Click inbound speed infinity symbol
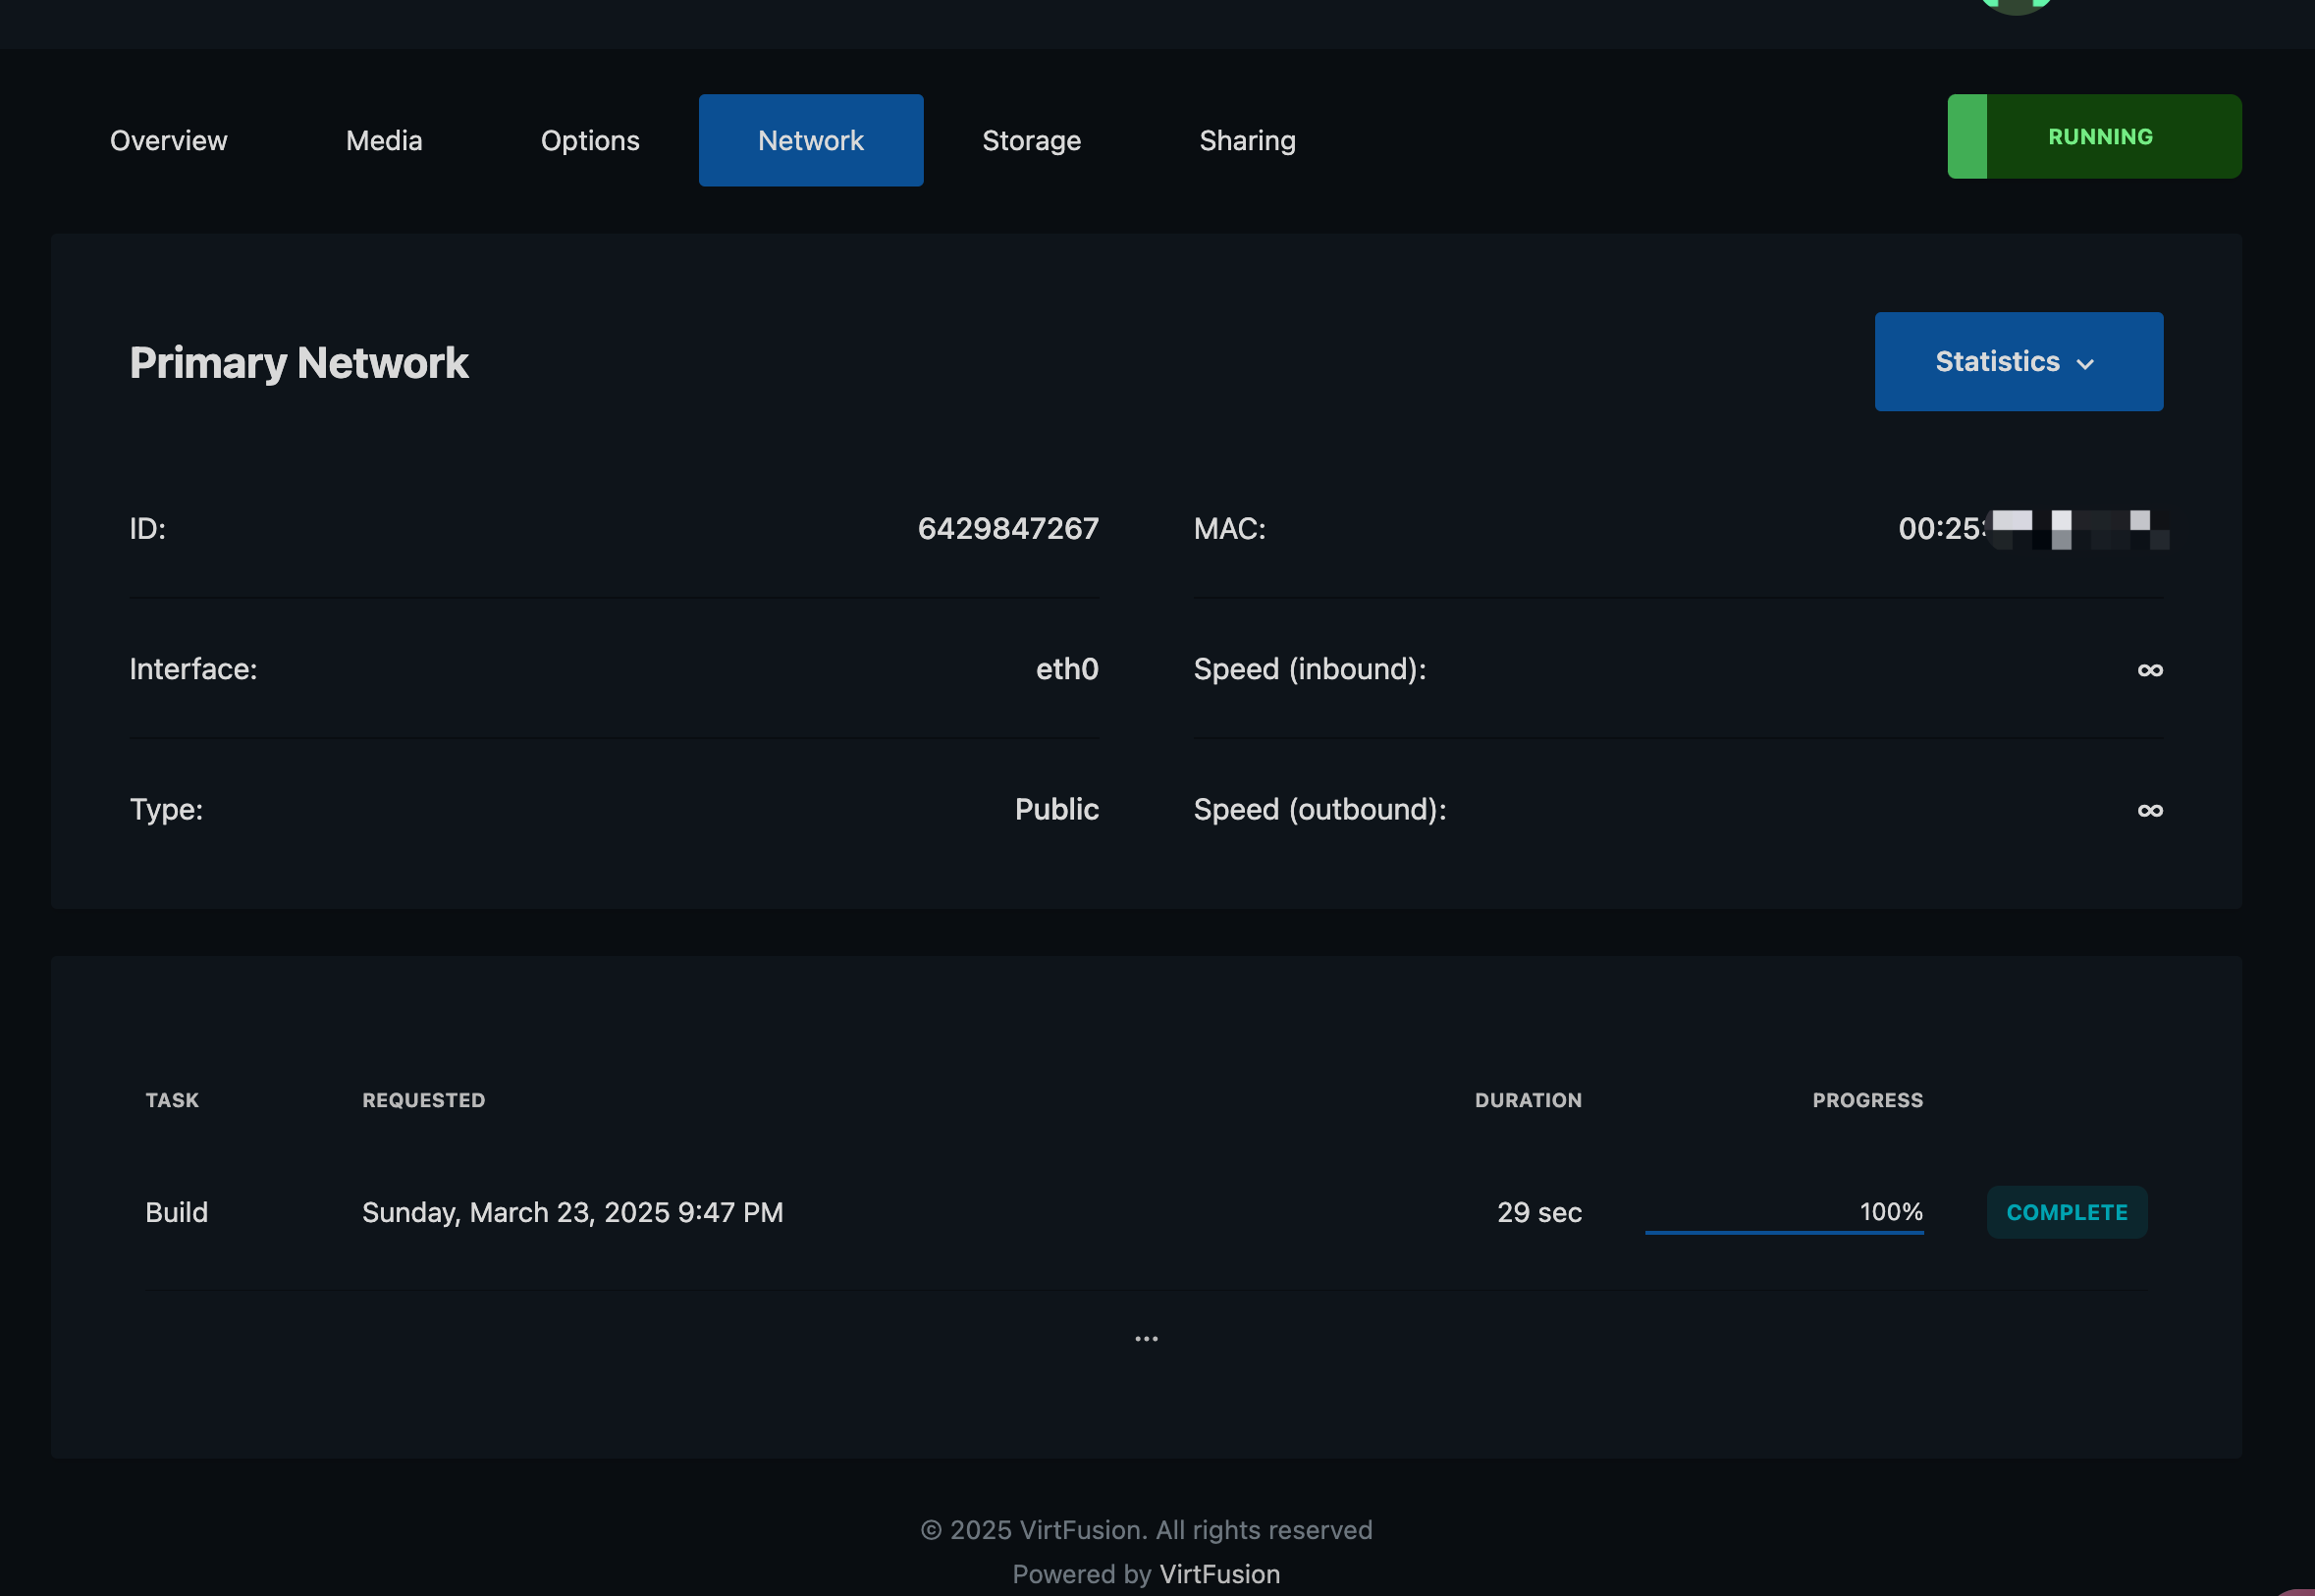The image size is (2315, 1596). (2150, 670)
